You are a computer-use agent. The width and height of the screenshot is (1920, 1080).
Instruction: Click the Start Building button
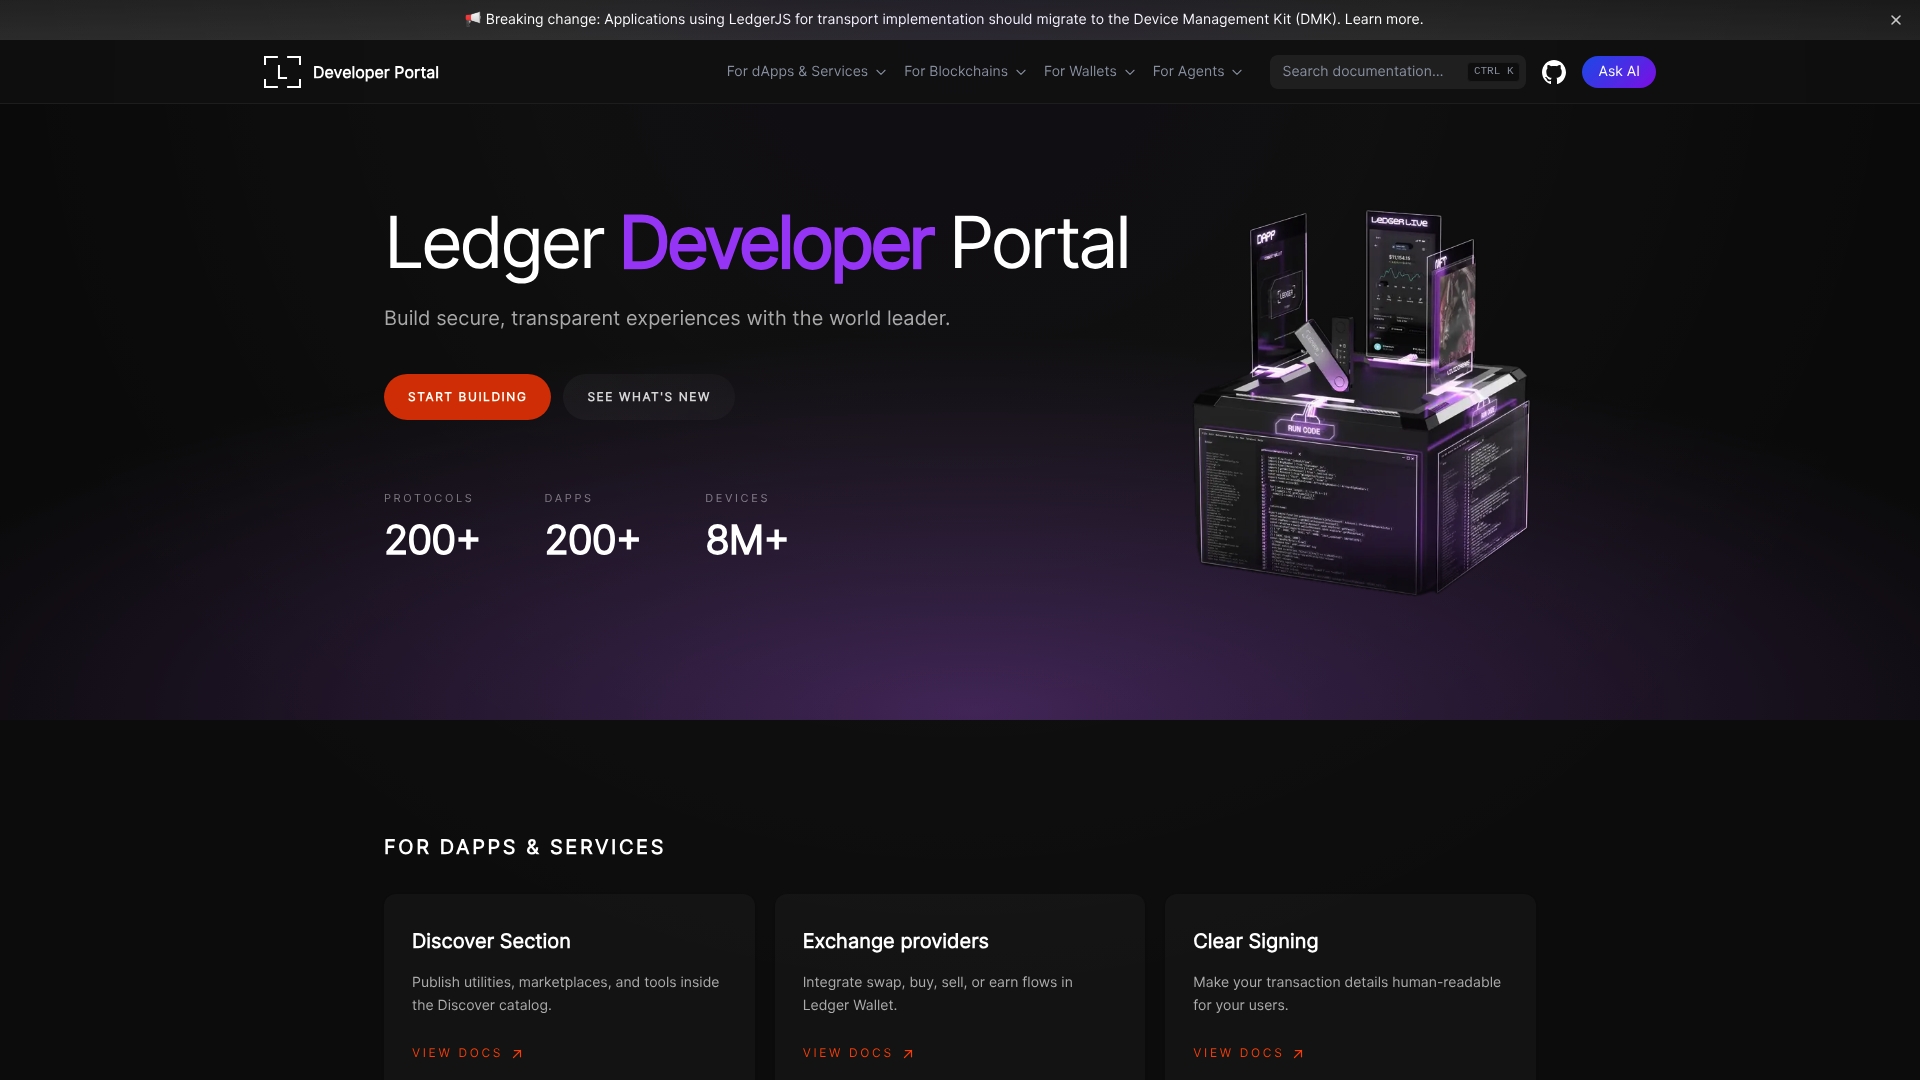467,397
